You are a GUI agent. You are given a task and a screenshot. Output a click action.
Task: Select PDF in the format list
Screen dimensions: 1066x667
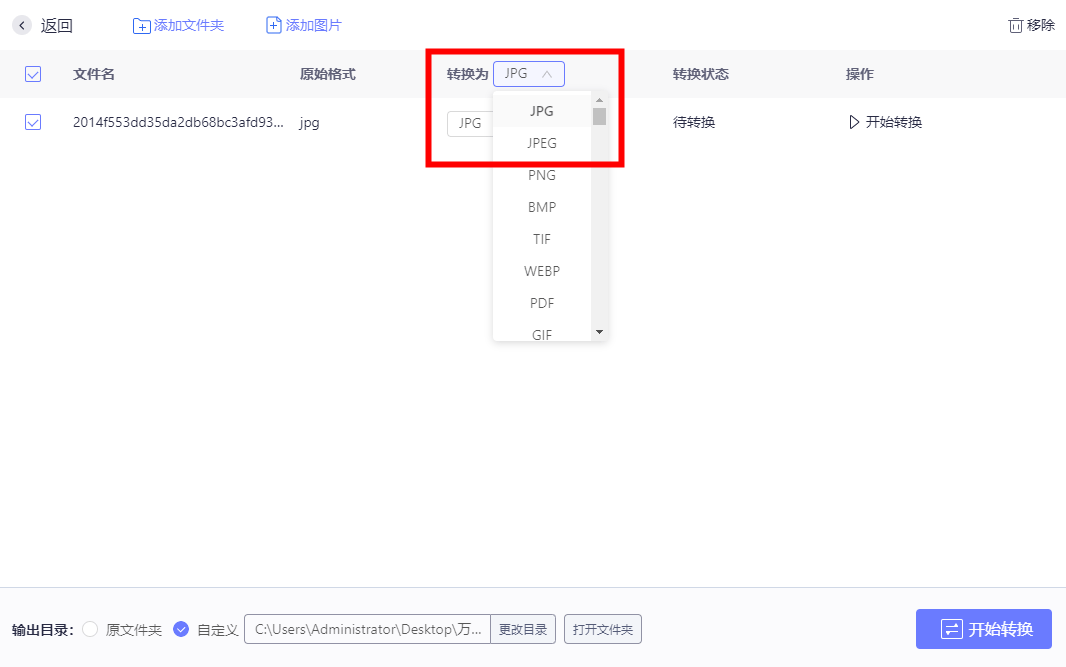[x=542, y=303]
